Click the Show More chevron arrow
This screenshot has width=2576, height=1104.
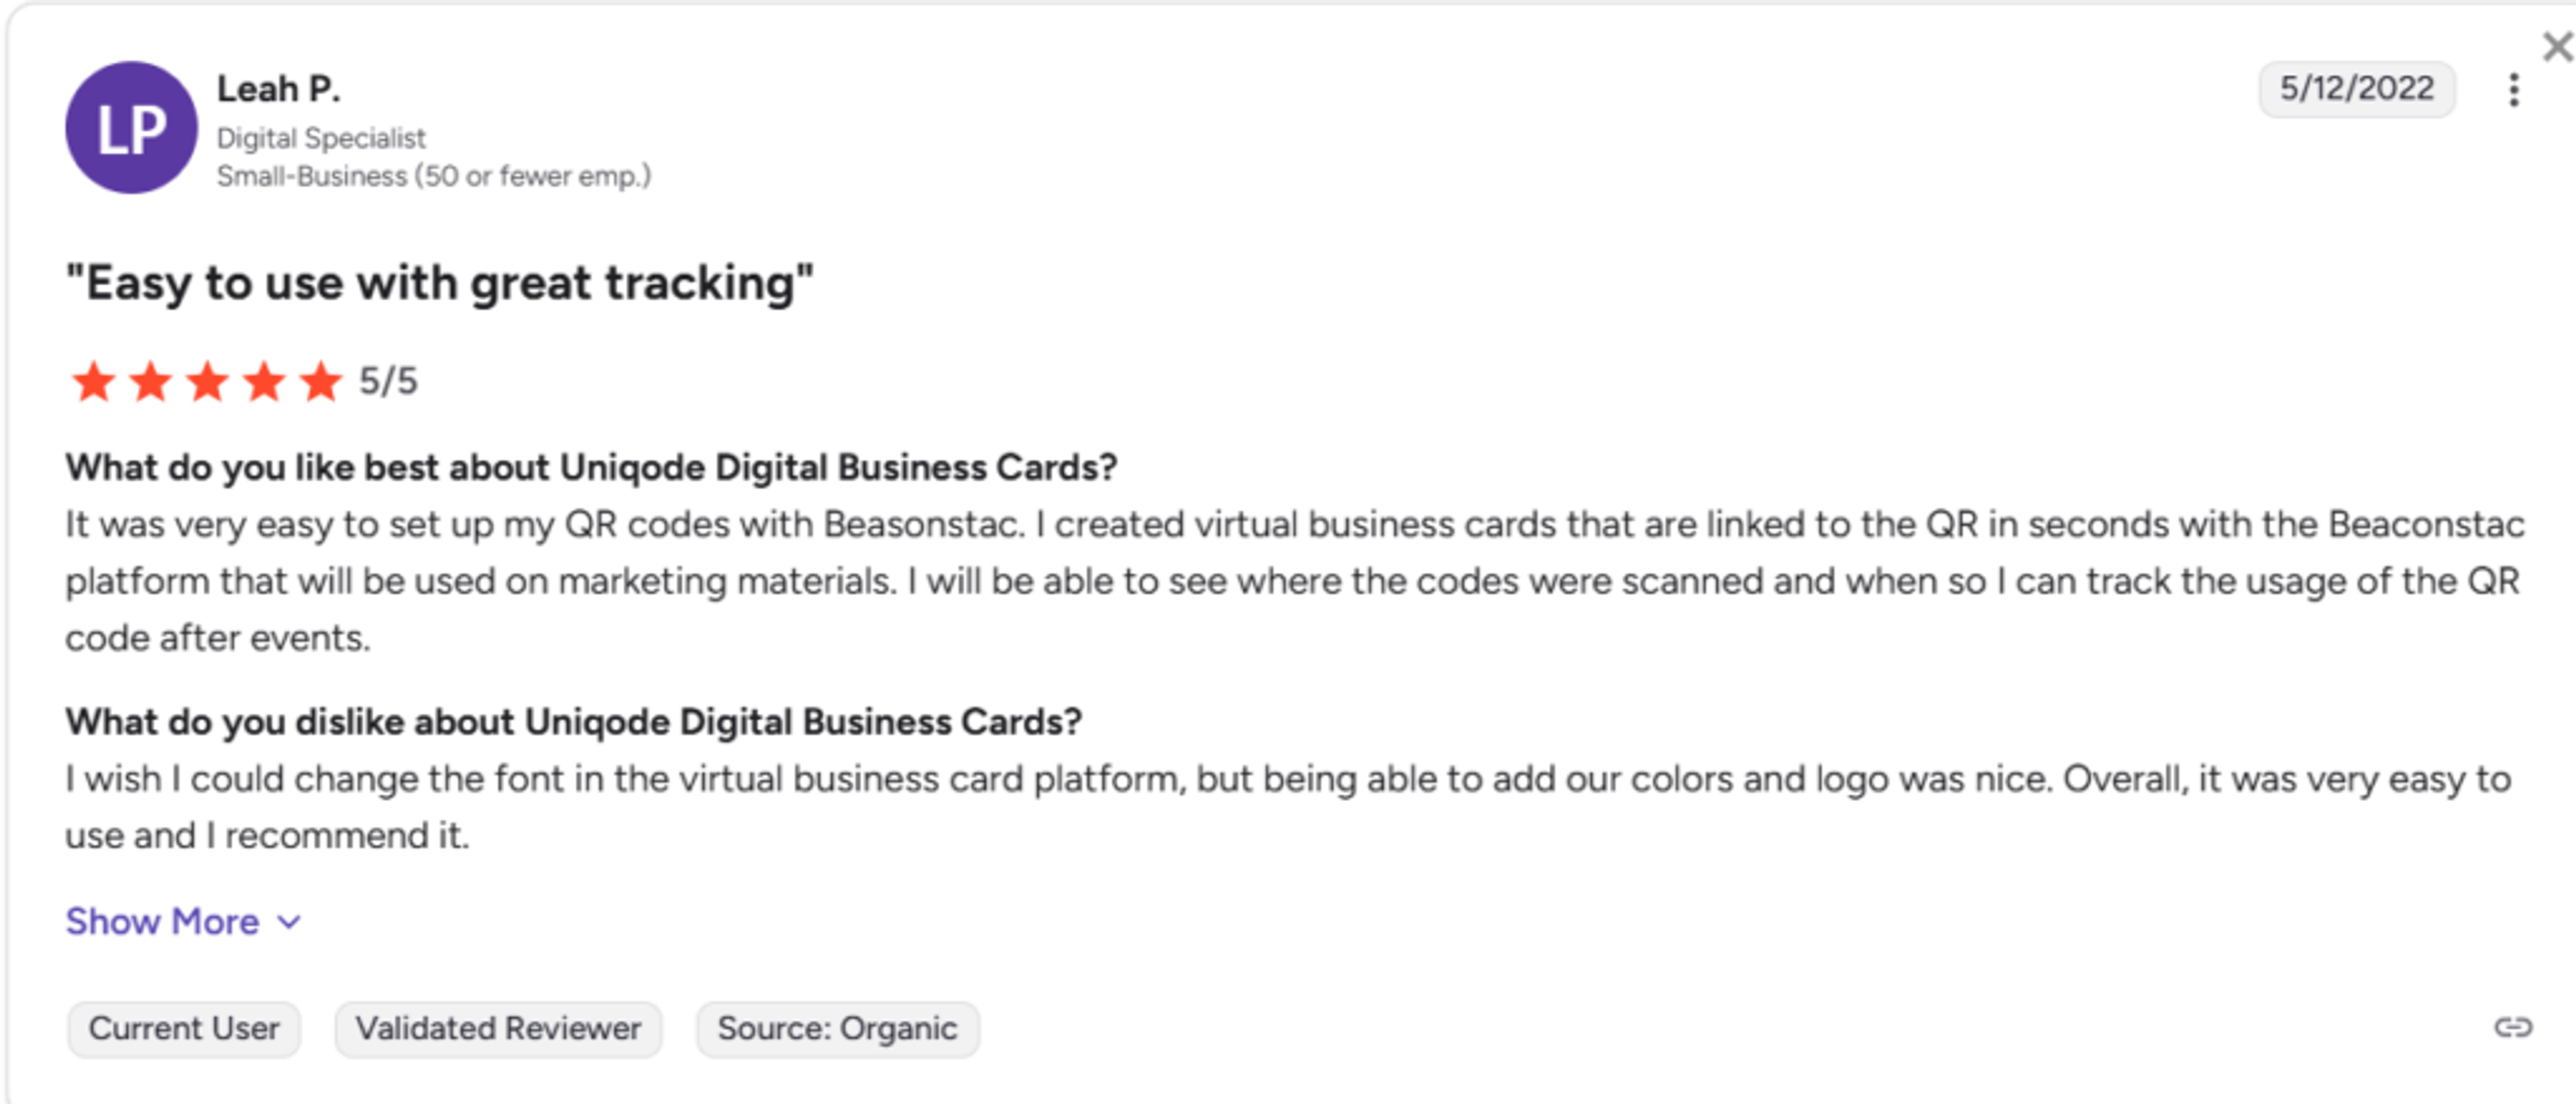click(x=288, y=923)
